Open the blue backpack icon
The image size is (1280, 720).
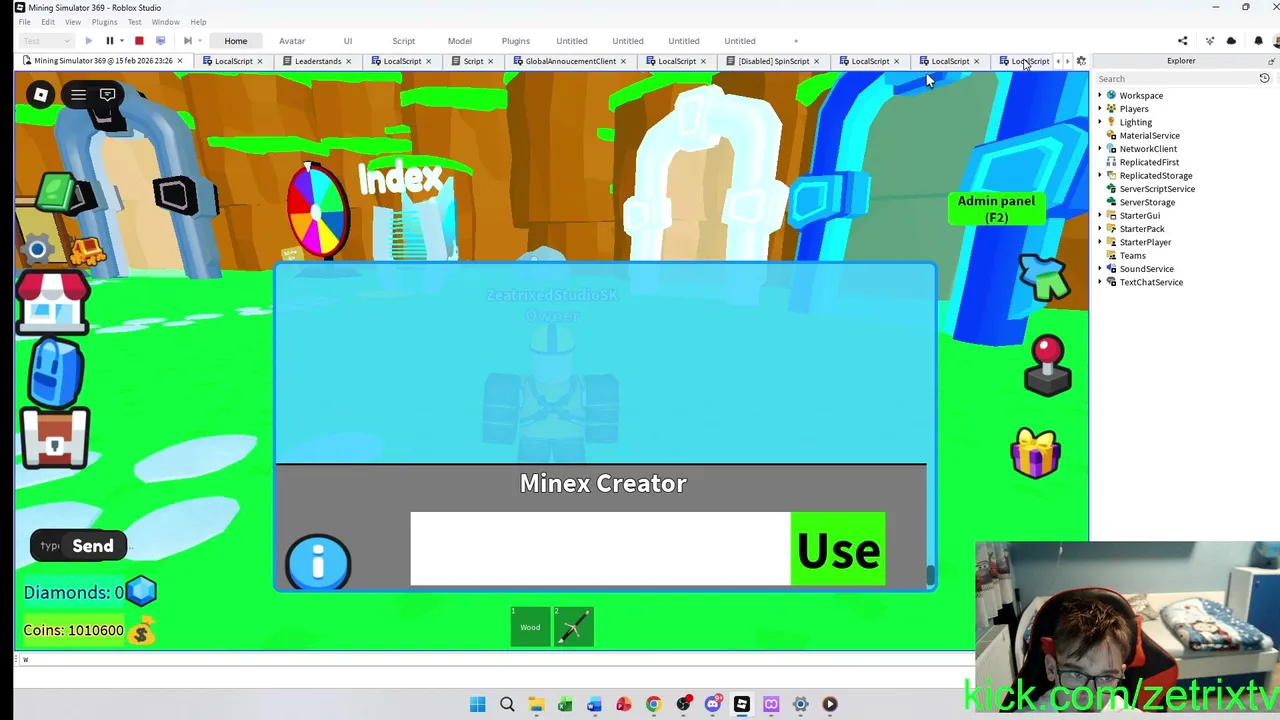pos(55,371)
